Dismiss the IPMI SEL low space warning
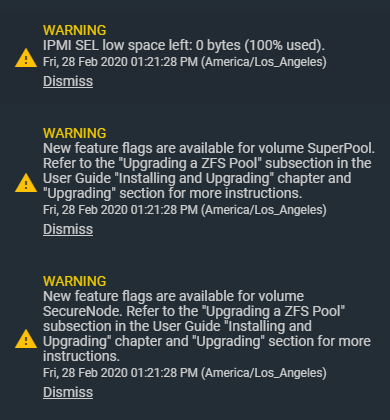The height and width of the screenshot is (420, 390). (x=68, y=81)
